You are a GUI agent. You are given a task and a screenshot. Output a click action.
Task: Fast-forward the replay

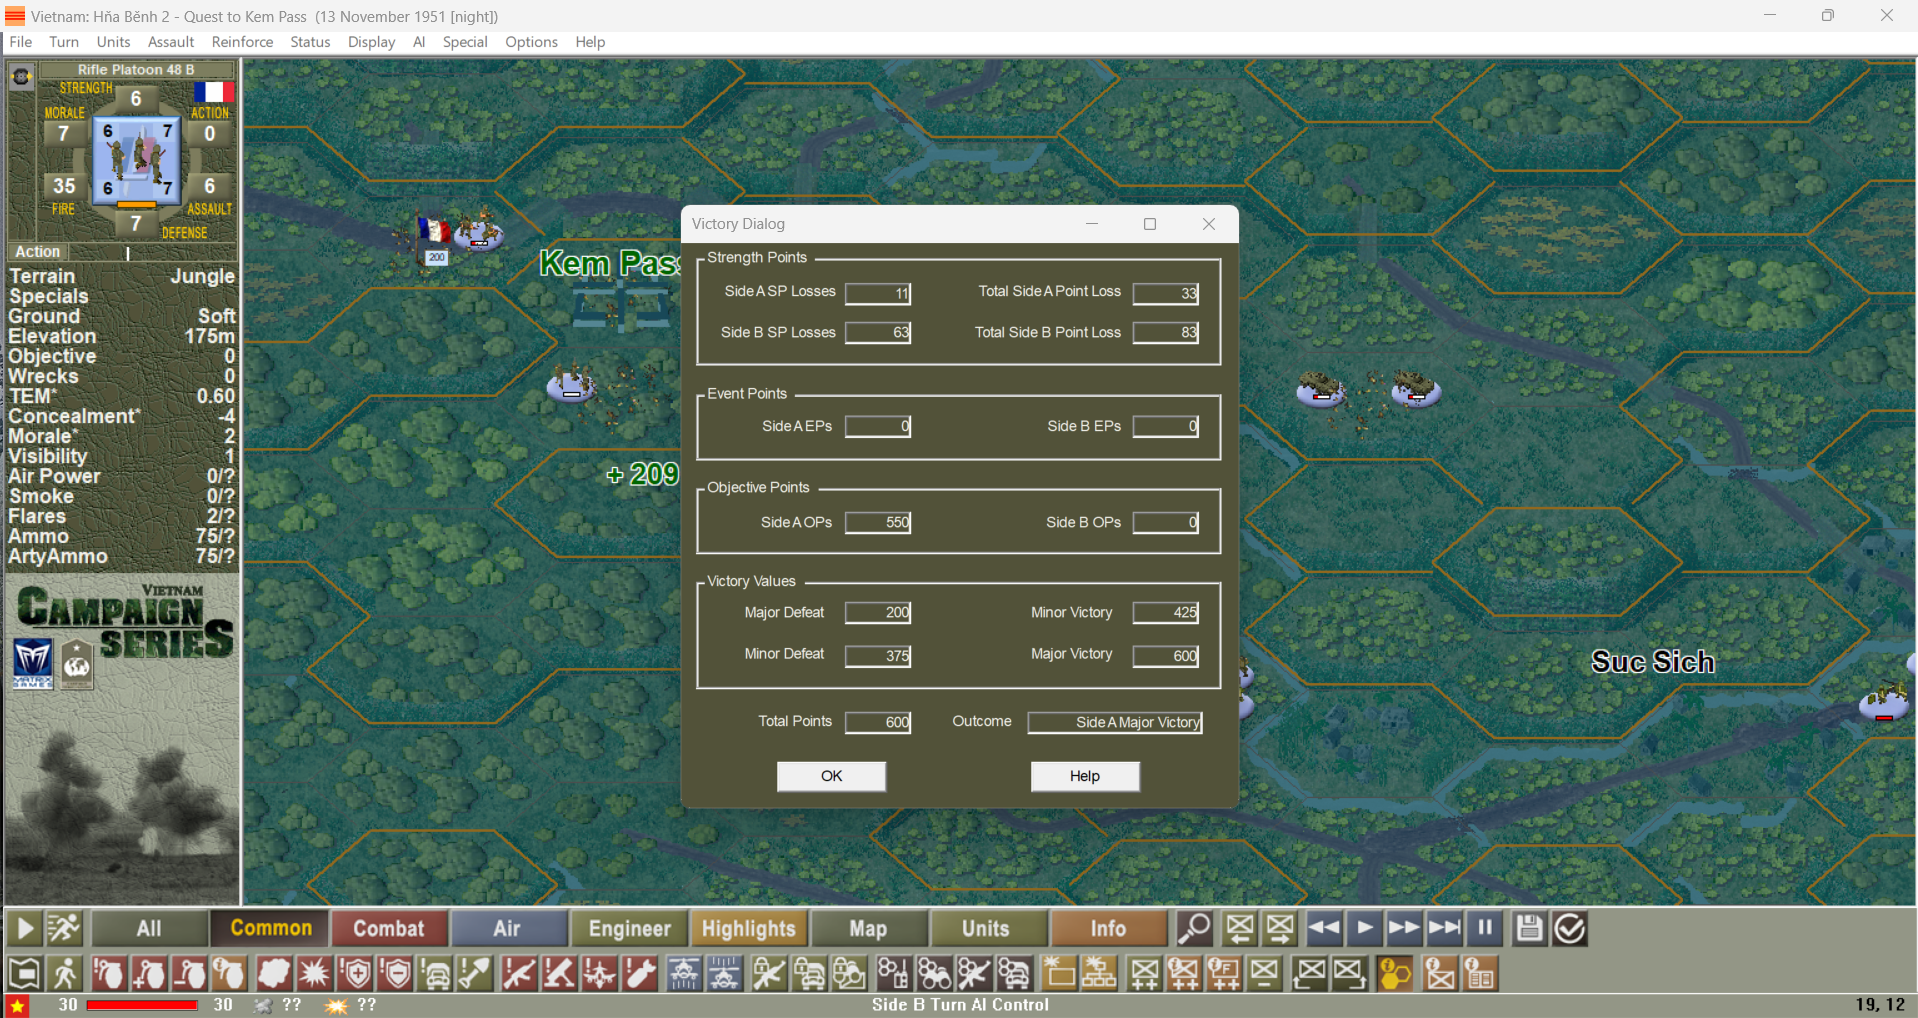pyautogui.click(x=1404, y=928)
